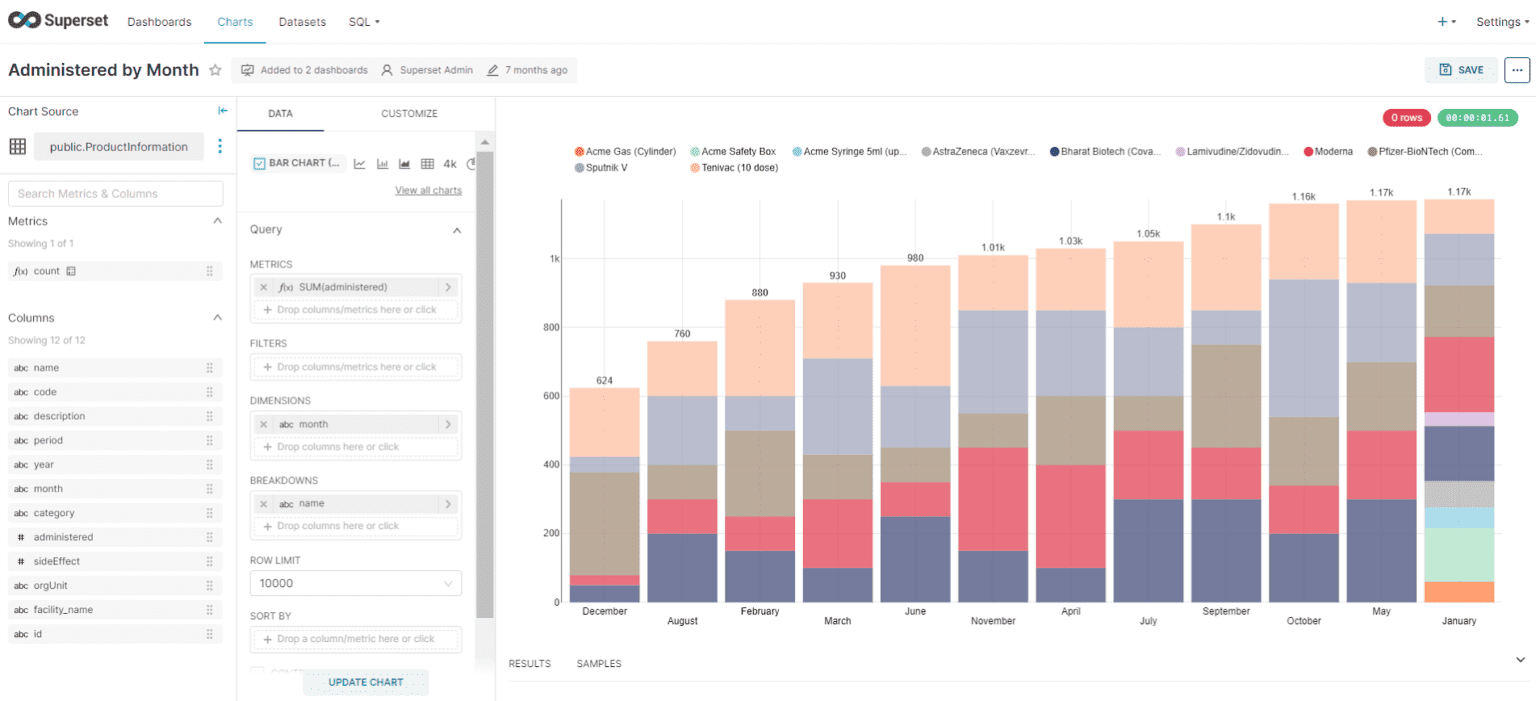Click the Search Metrics & Columns field
This screenshot has height=701, width=1536.
pos(115,193)
